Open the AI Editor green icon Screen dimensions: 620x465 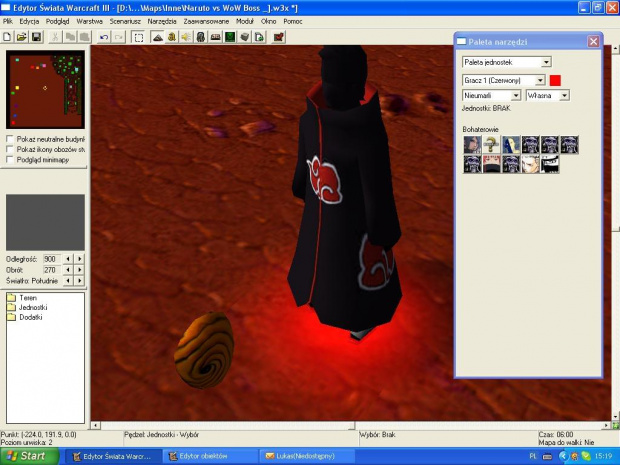[x=230, y=37]
